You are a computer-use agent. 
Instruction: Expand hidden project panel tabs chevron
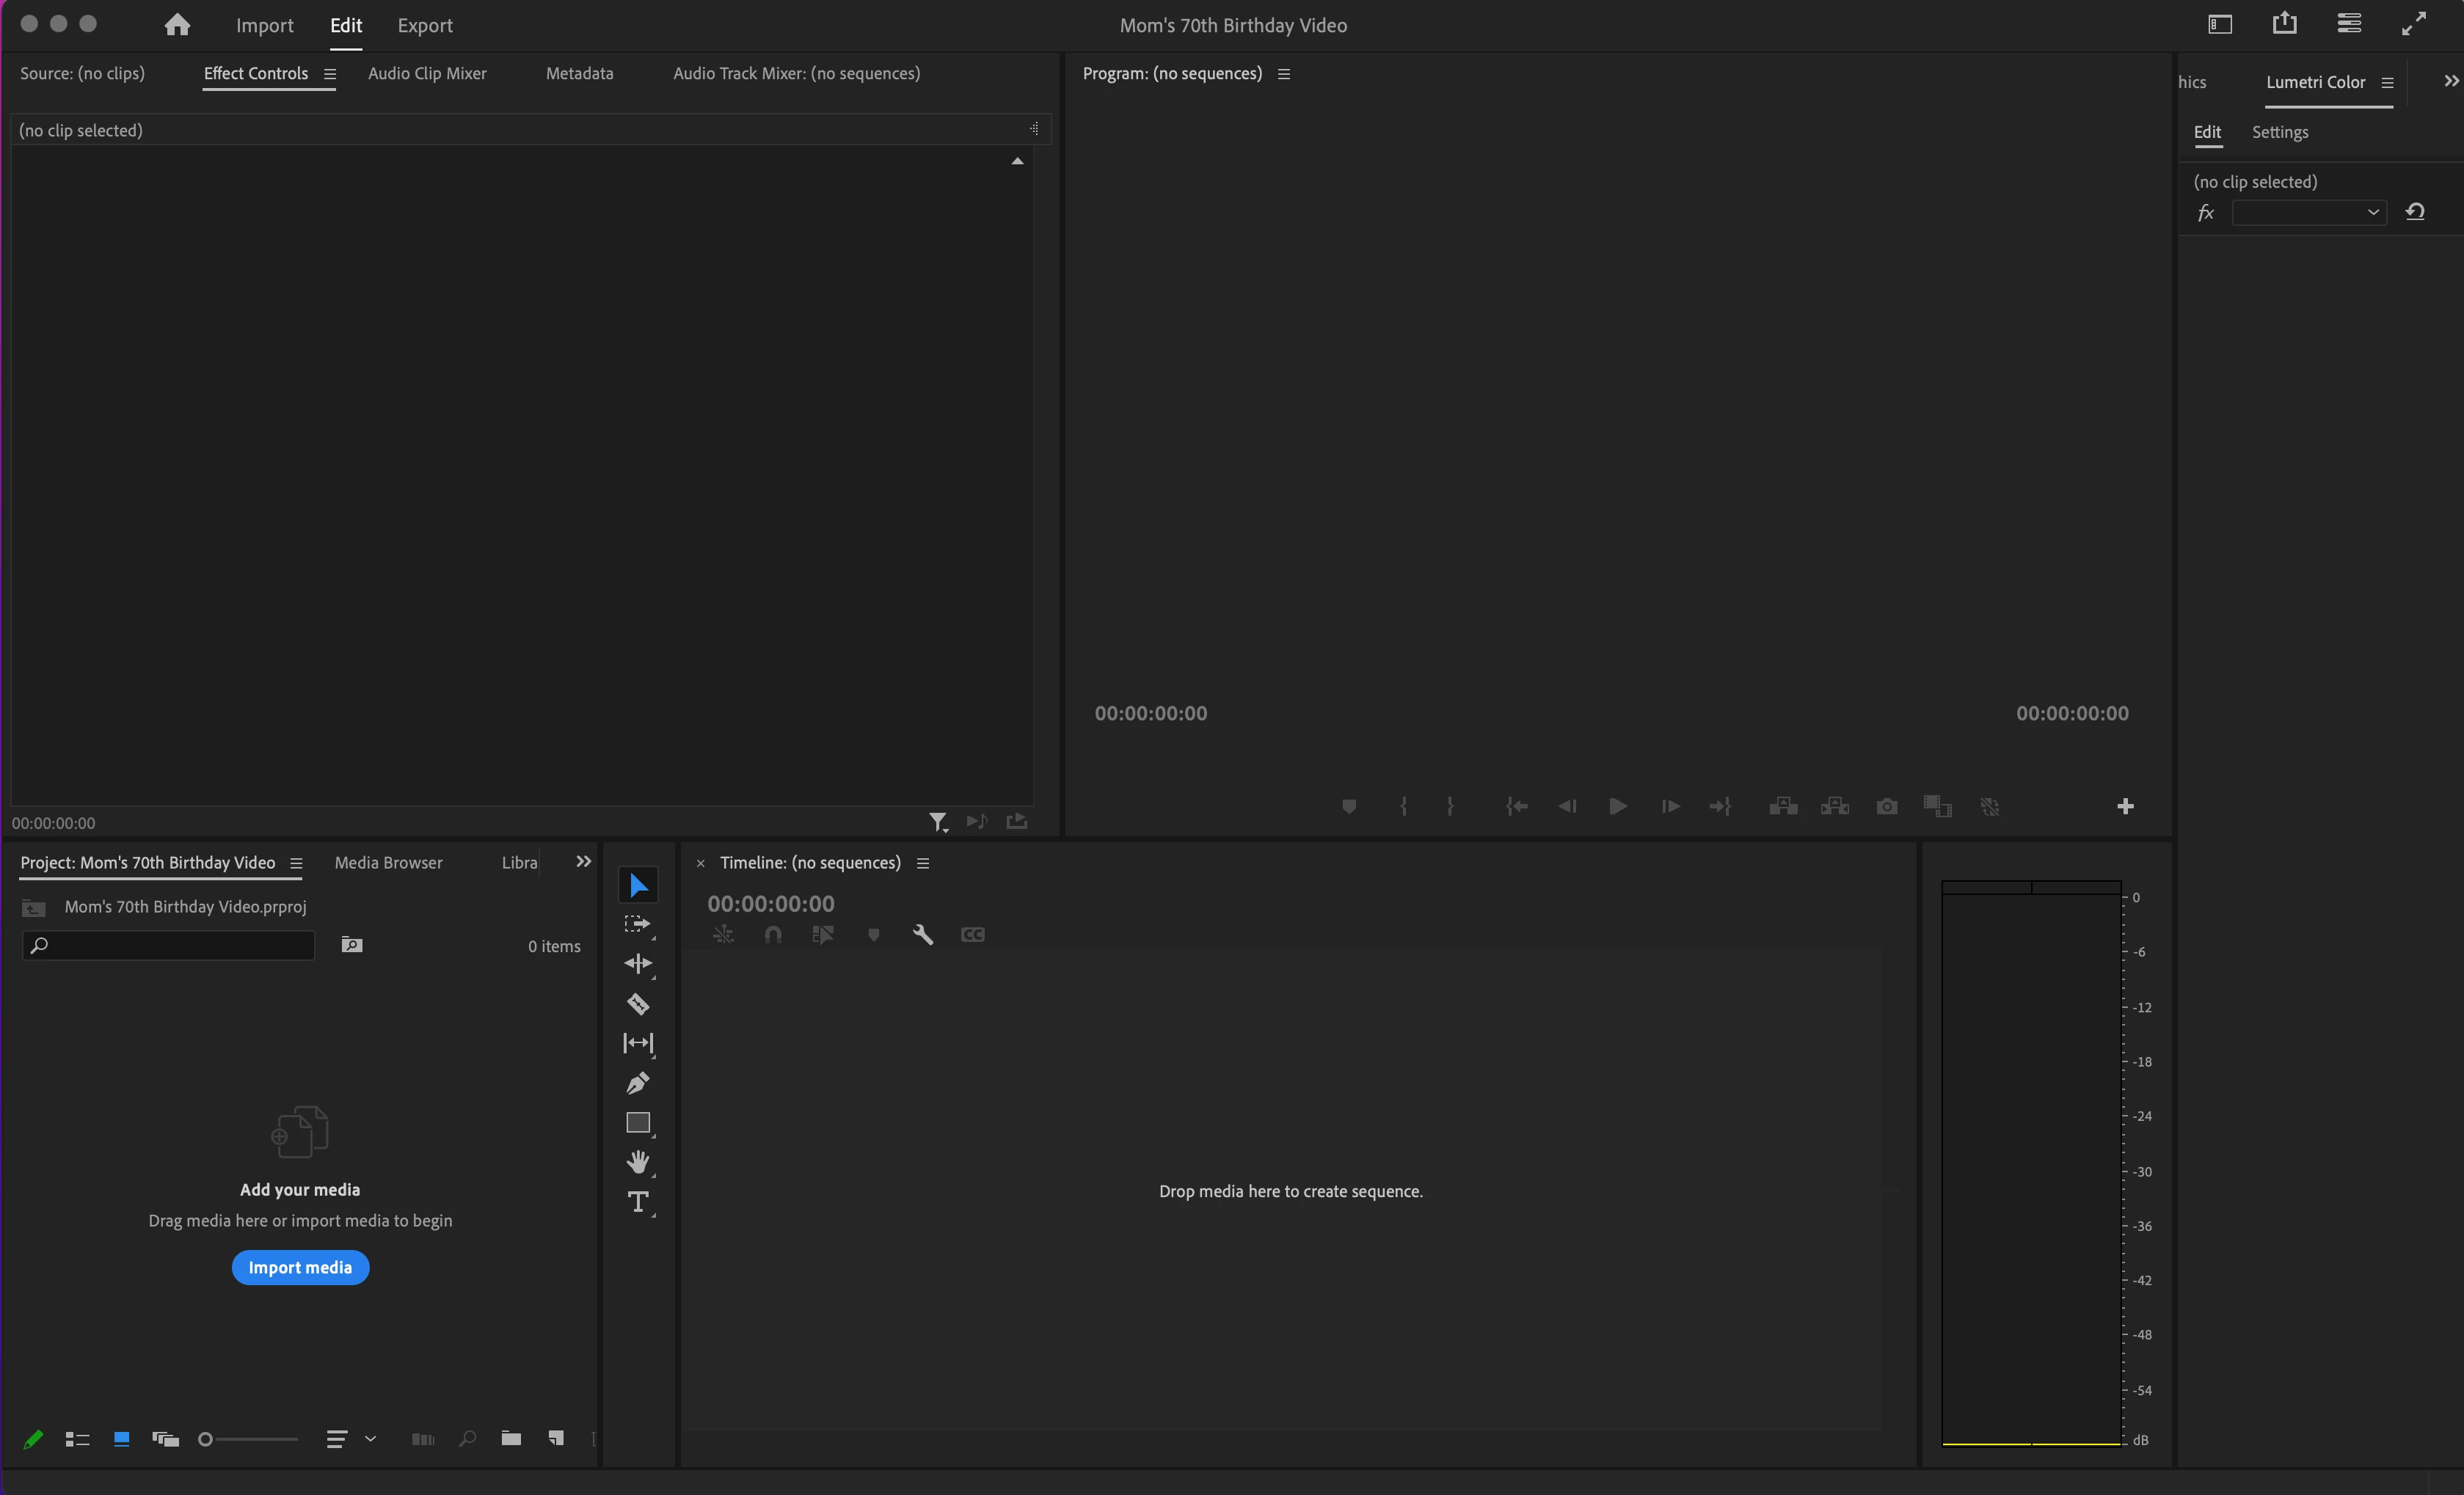pyautogui.click(x=583, y=861)
